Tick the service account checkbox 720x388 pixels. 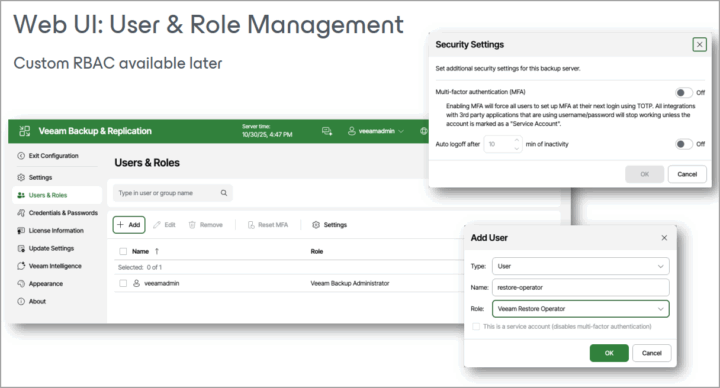[476, 326]
